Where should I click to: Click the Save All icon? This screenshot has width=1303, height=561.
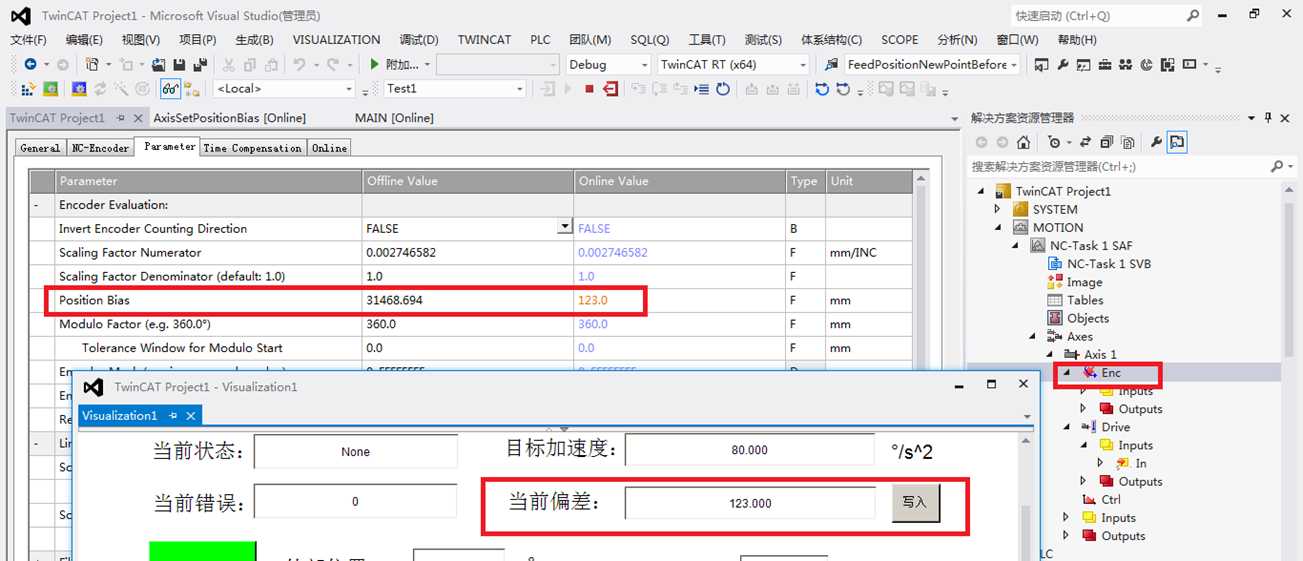[x=200, y=64]
